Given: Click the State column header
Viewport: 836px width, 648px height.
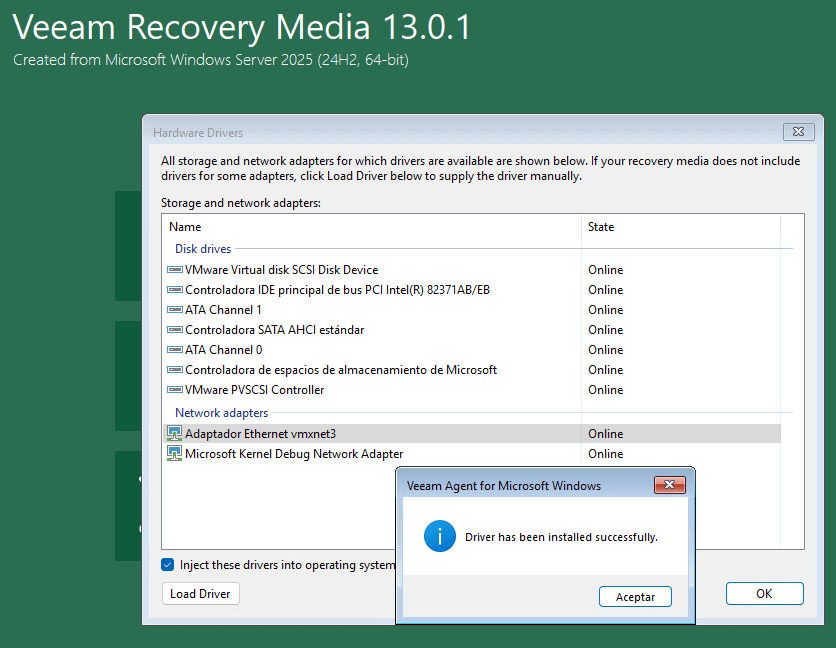Looking at the screenshot, I should point(601,227).
